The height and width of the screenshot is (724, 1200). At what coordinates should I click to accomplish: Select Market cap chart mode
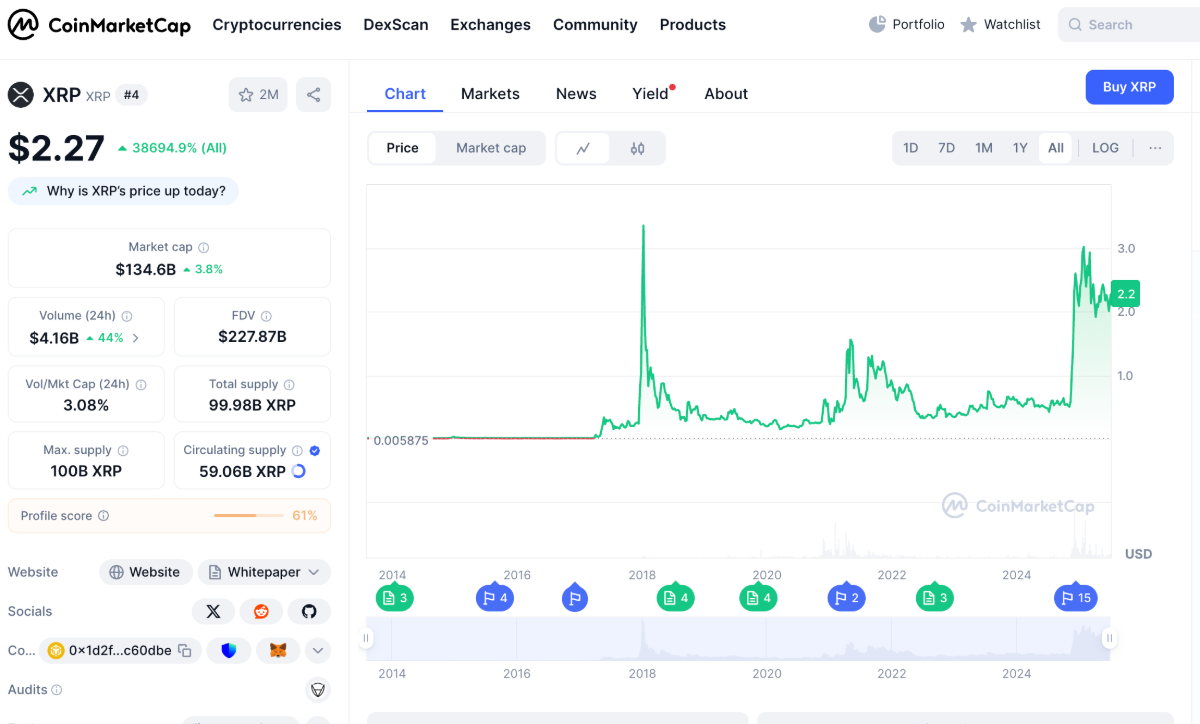click(x=491, y=148)
